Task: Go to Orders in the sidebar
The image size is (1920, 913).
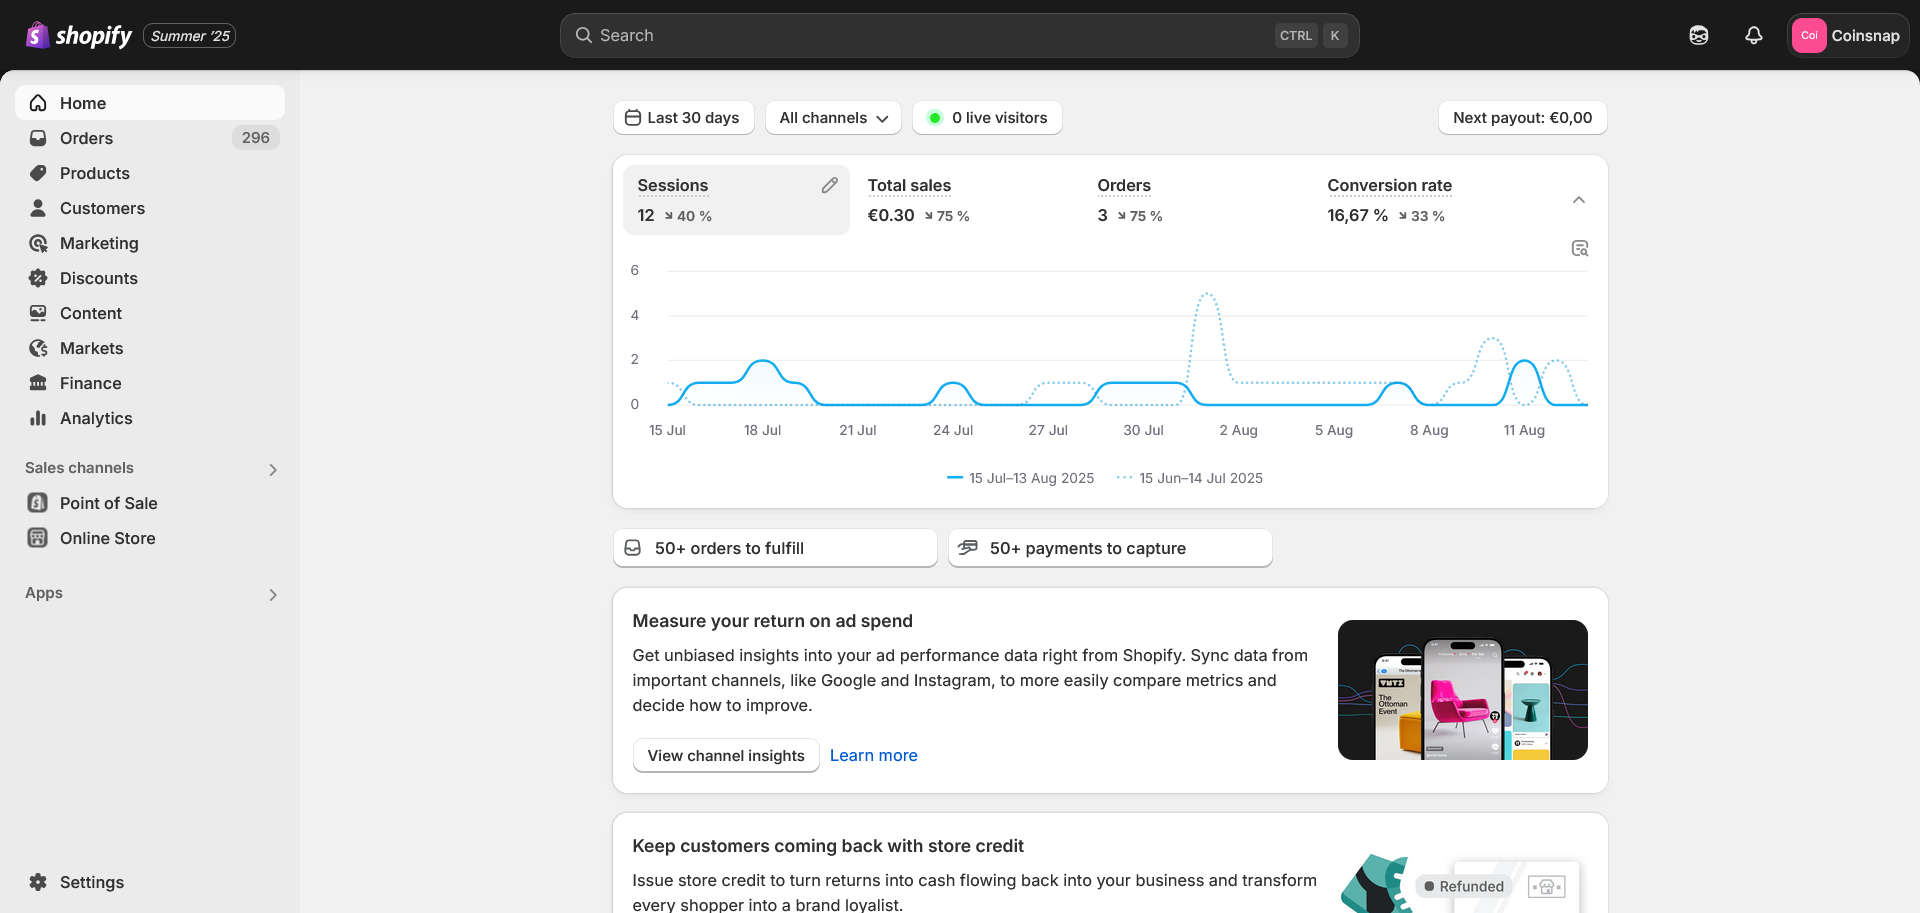Action: point(86,138)
